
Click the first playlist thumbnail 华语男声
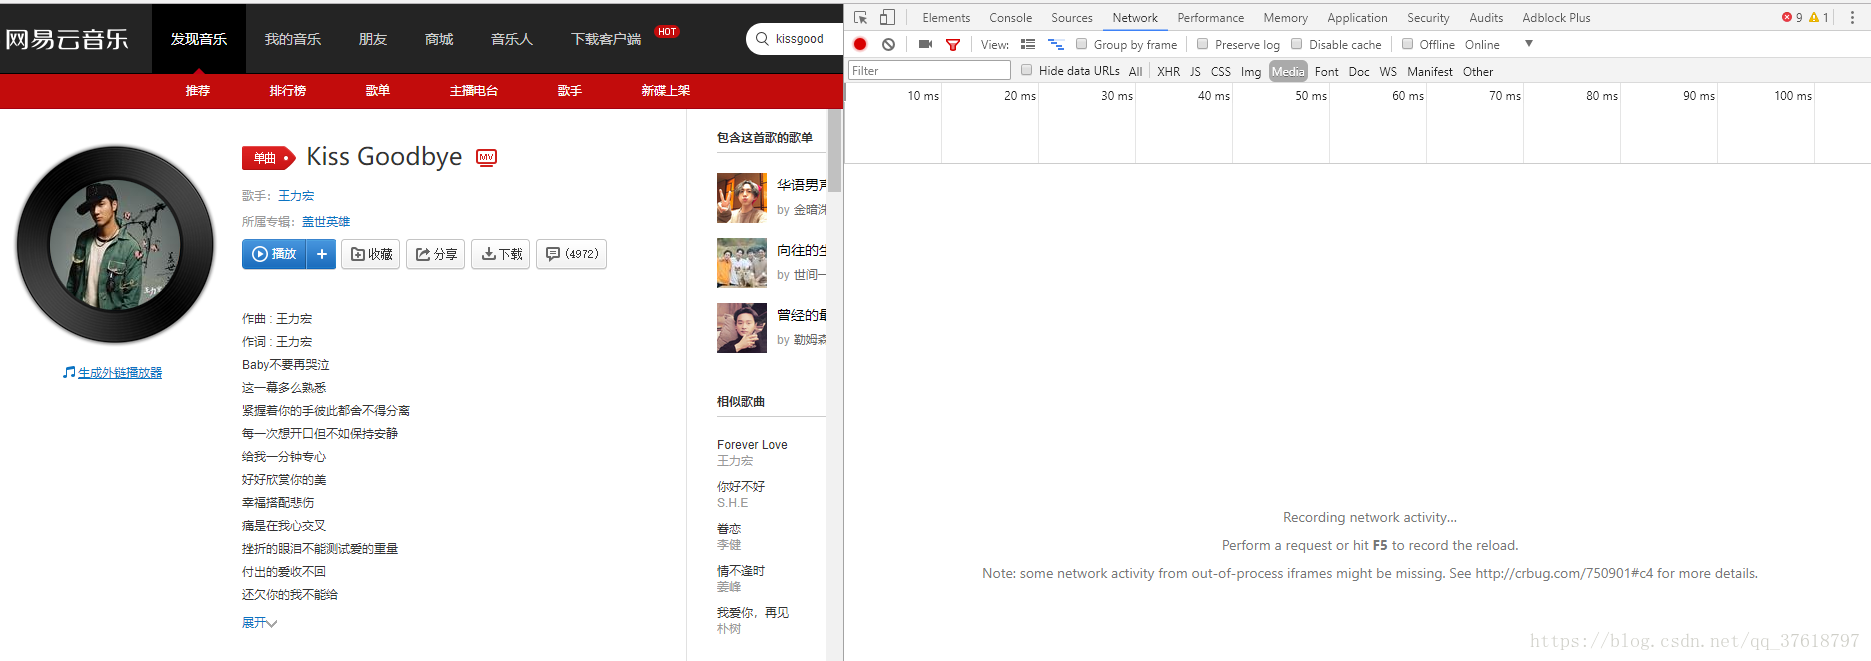(x=742, y=198)
